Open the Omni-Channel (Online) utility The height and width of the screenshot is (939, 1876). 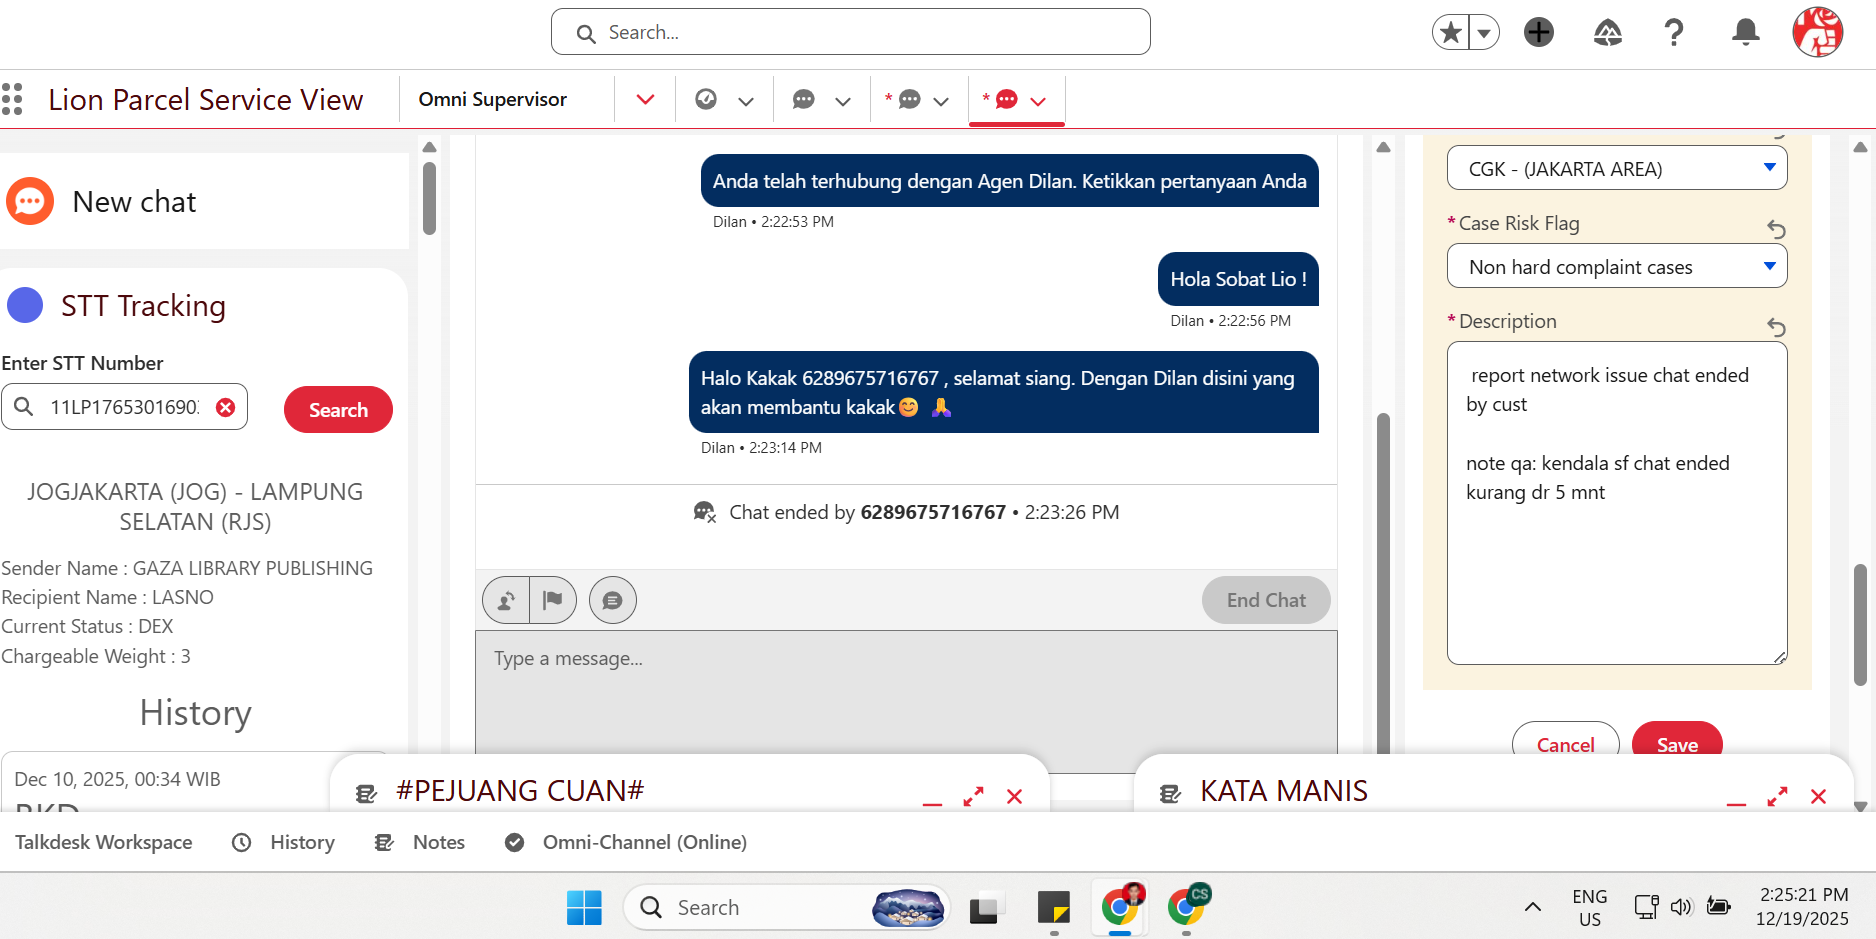coord(626,842)
